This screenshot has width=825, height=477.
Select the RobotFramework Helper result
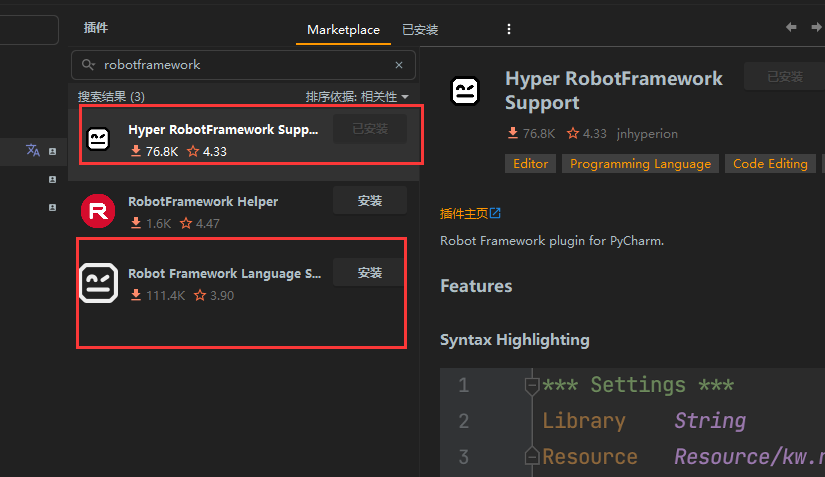244,211
